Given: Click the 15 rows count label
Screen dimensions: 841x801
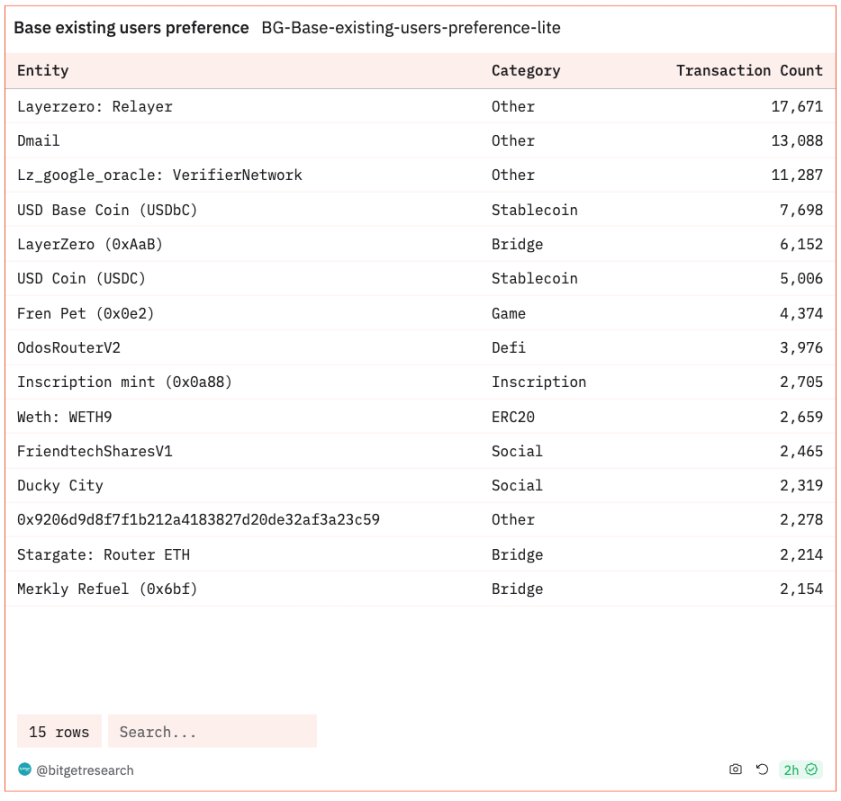Looking at the screenshot, I should (59, 732).
